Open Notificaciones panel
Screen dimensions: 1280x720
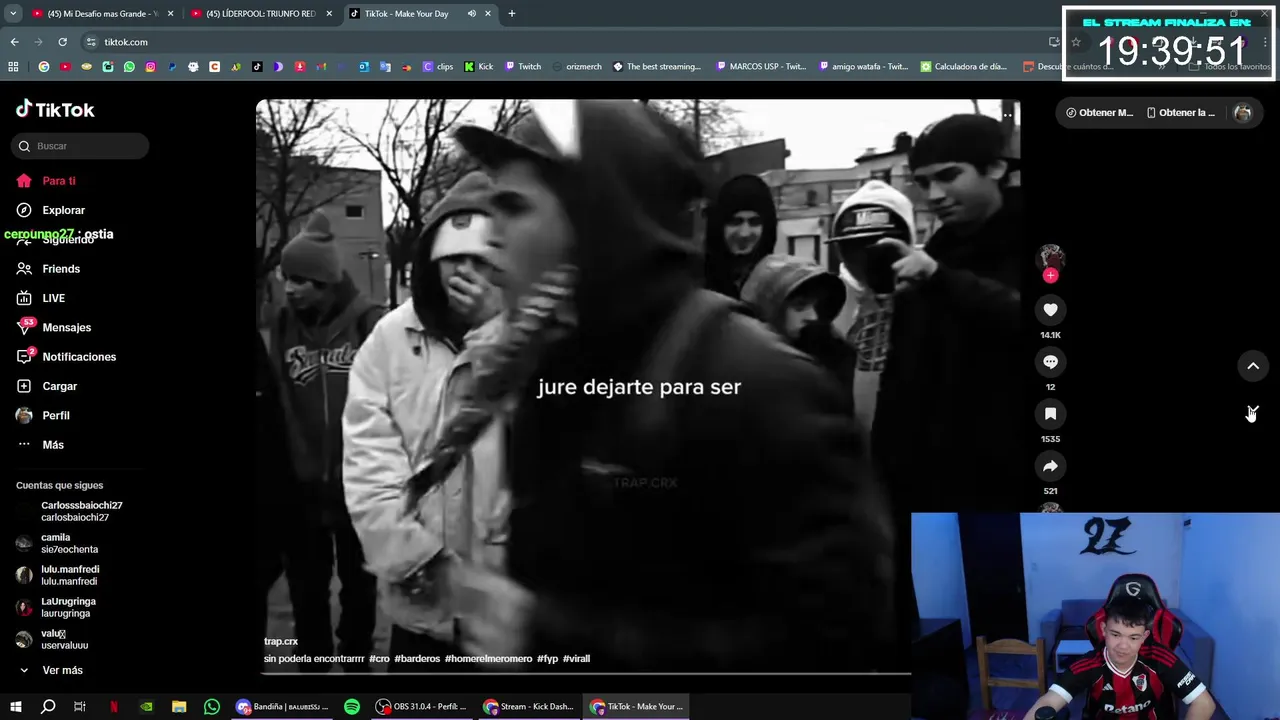pos(66,357)
